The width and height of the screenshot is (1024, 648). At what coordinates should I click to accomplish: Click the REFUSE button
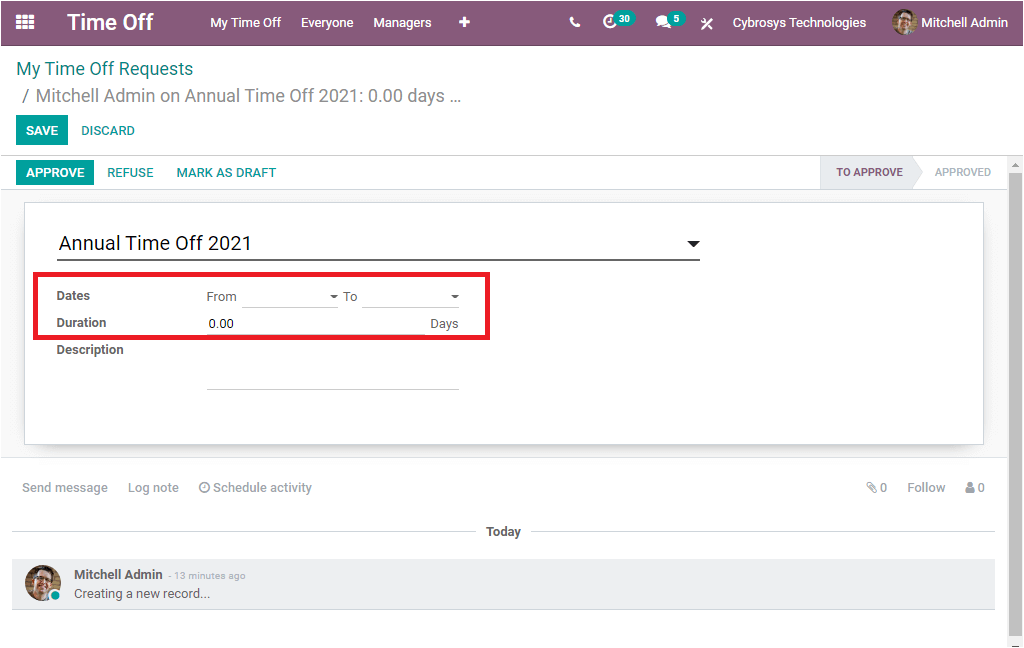130,172
